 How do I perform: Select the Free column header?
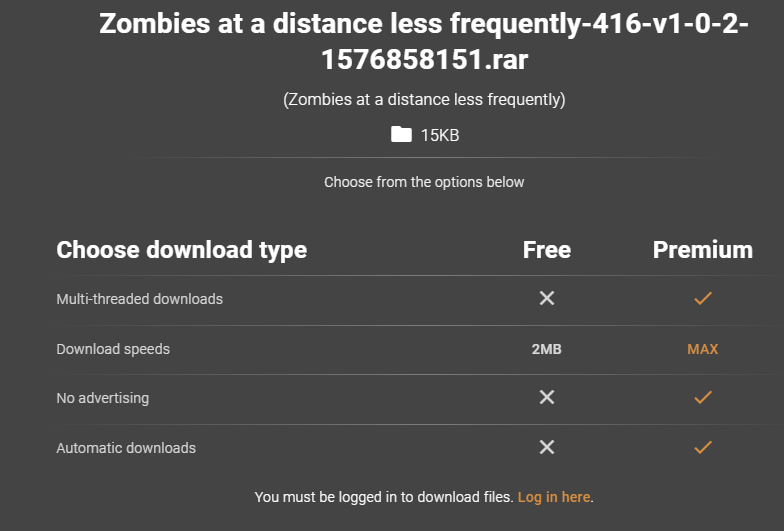click(x=547, y=250)
